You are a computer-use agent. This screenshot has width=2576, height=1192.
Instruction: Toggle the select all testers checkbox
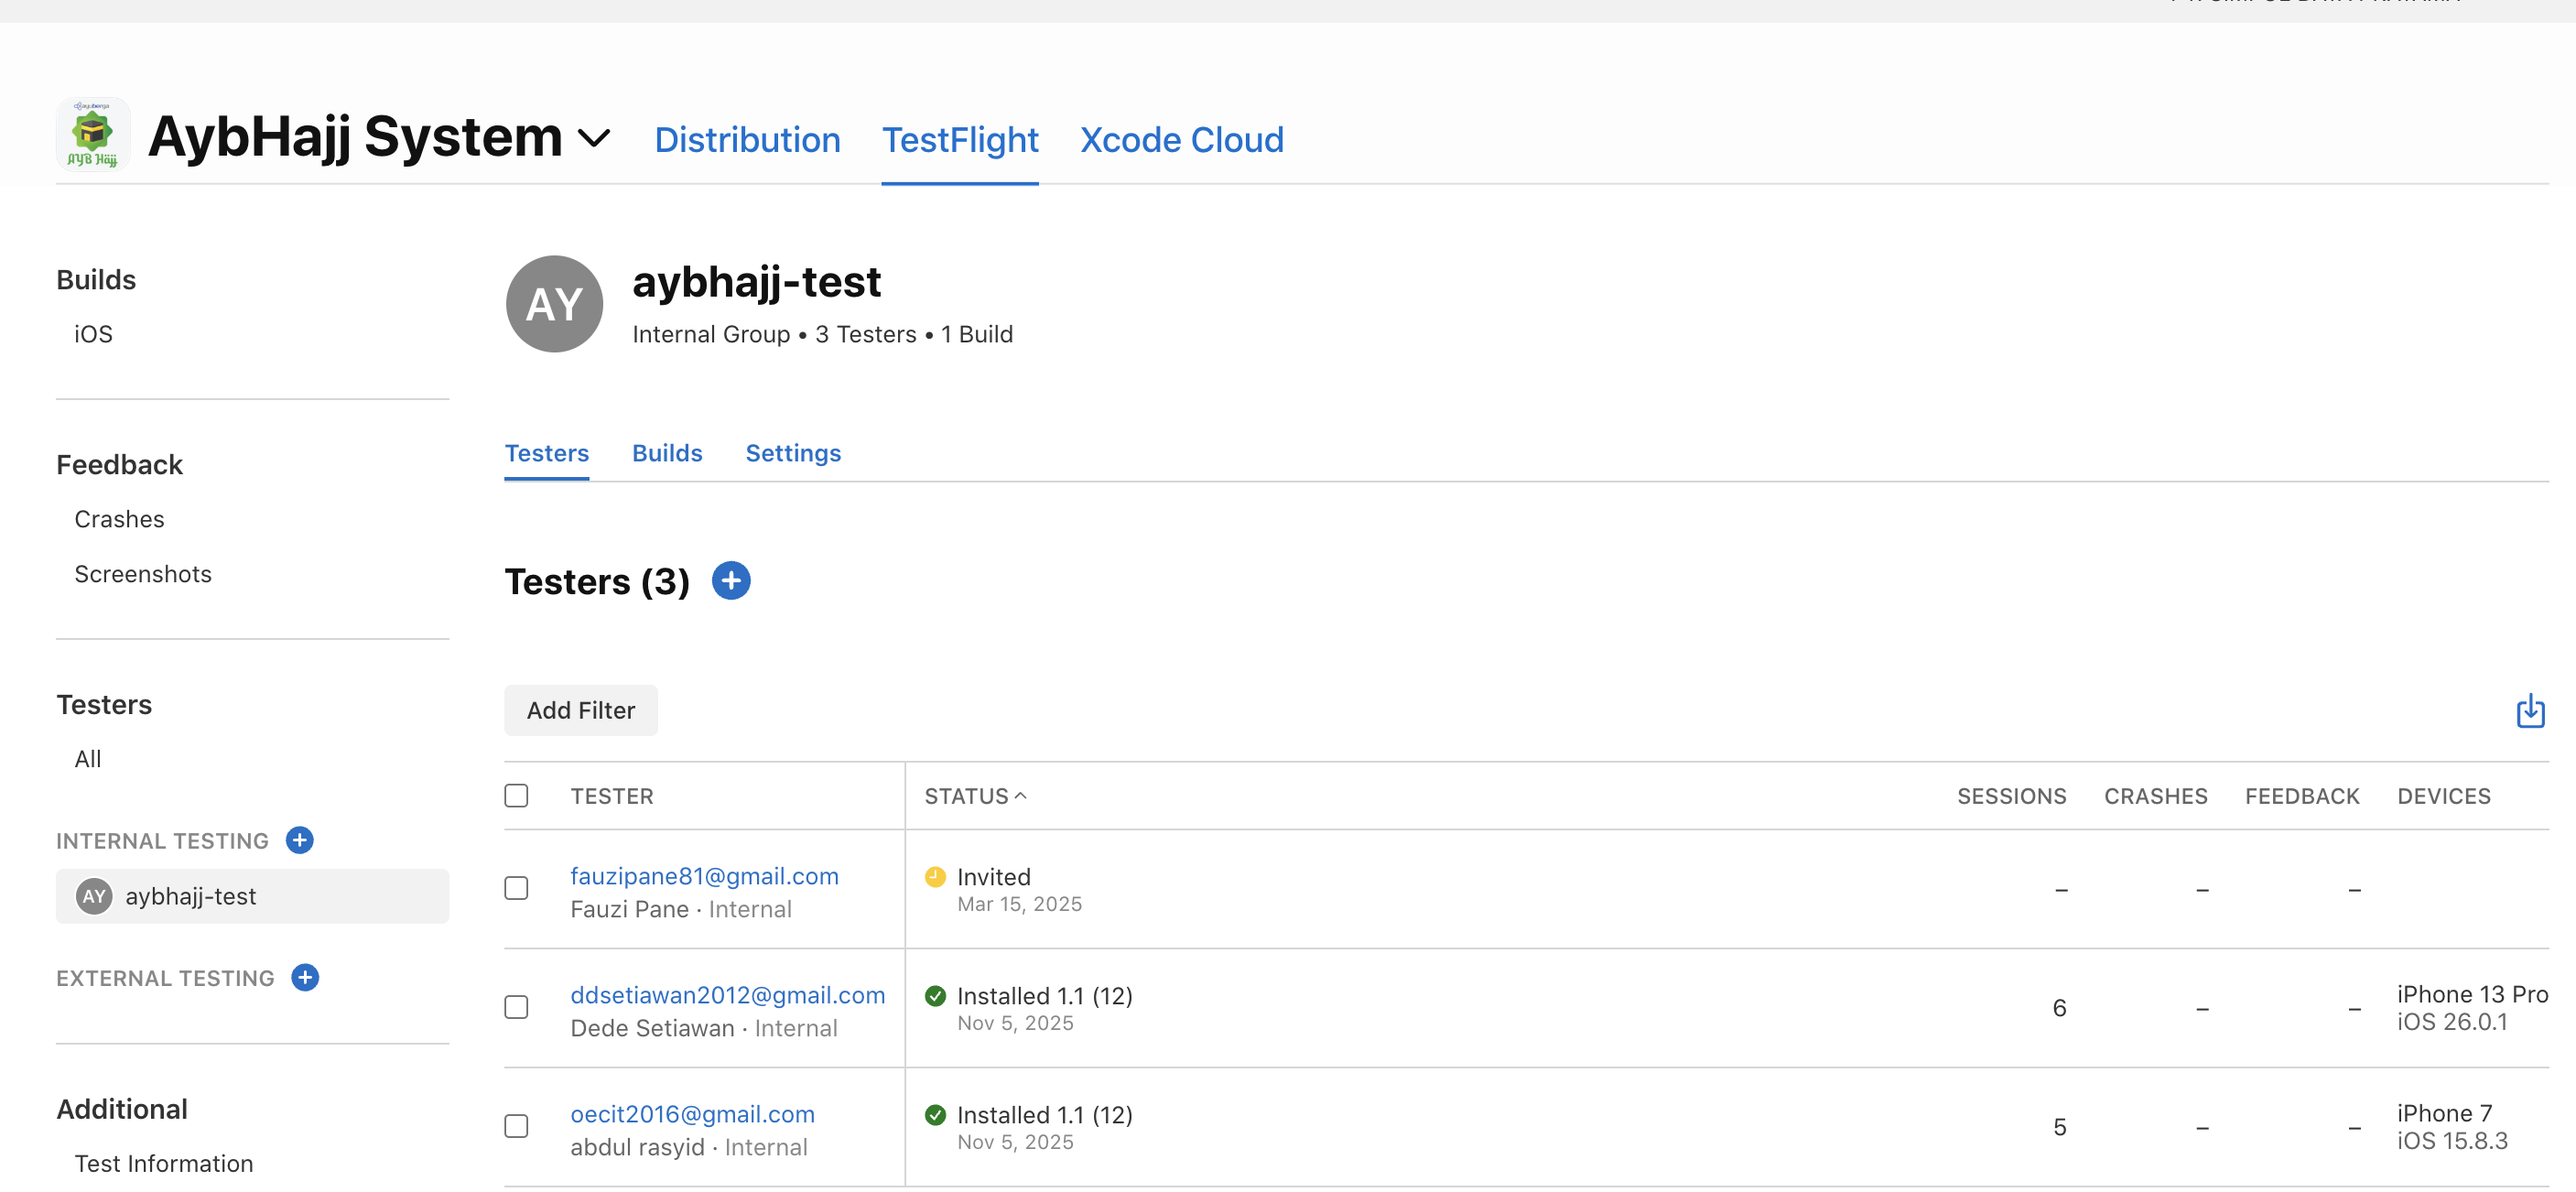click(516, 795)
